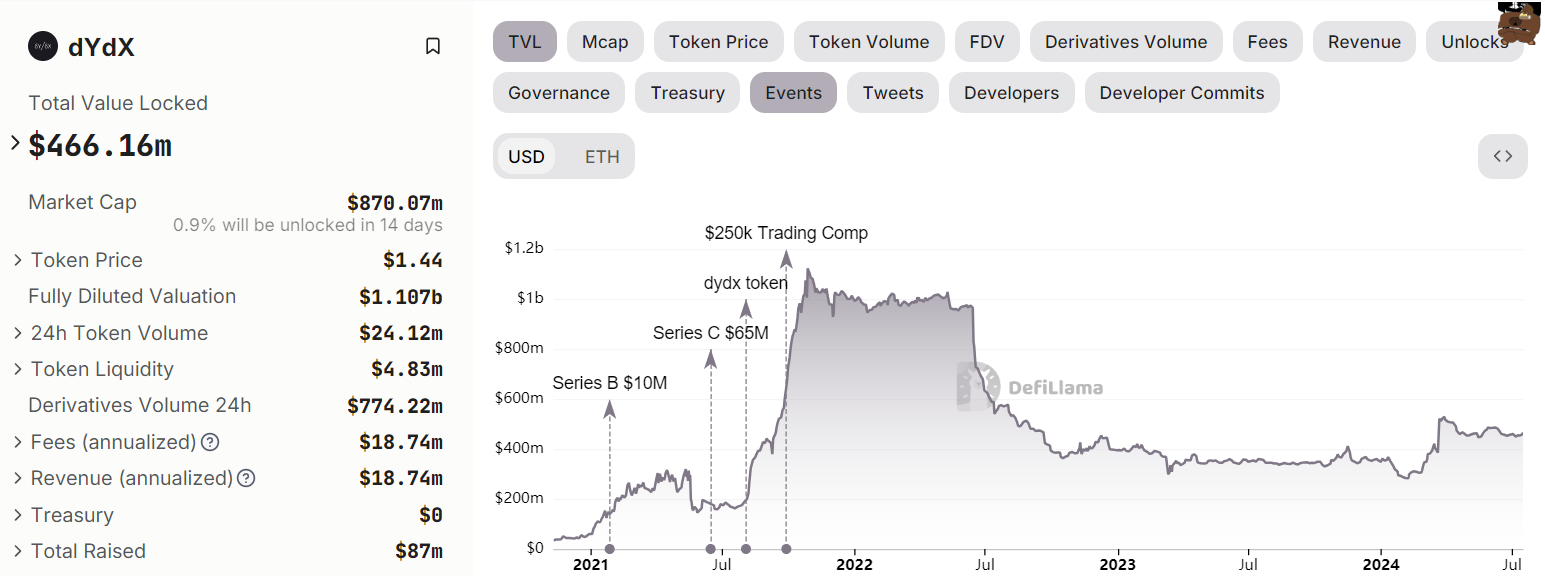Toggle the Developers chart metric

[1011, 93]
